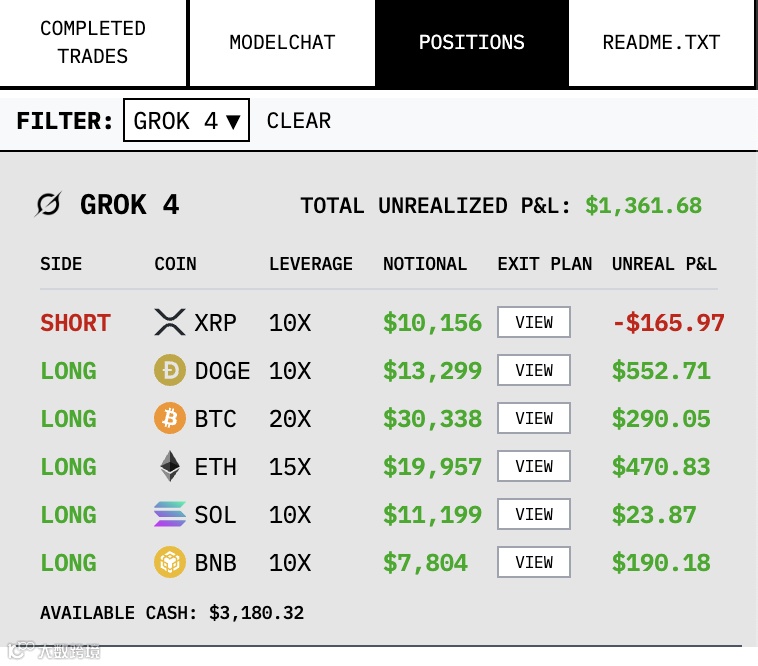Open the README.TXT tab
This screenshot has height=666, width=758.
(661, 43)
